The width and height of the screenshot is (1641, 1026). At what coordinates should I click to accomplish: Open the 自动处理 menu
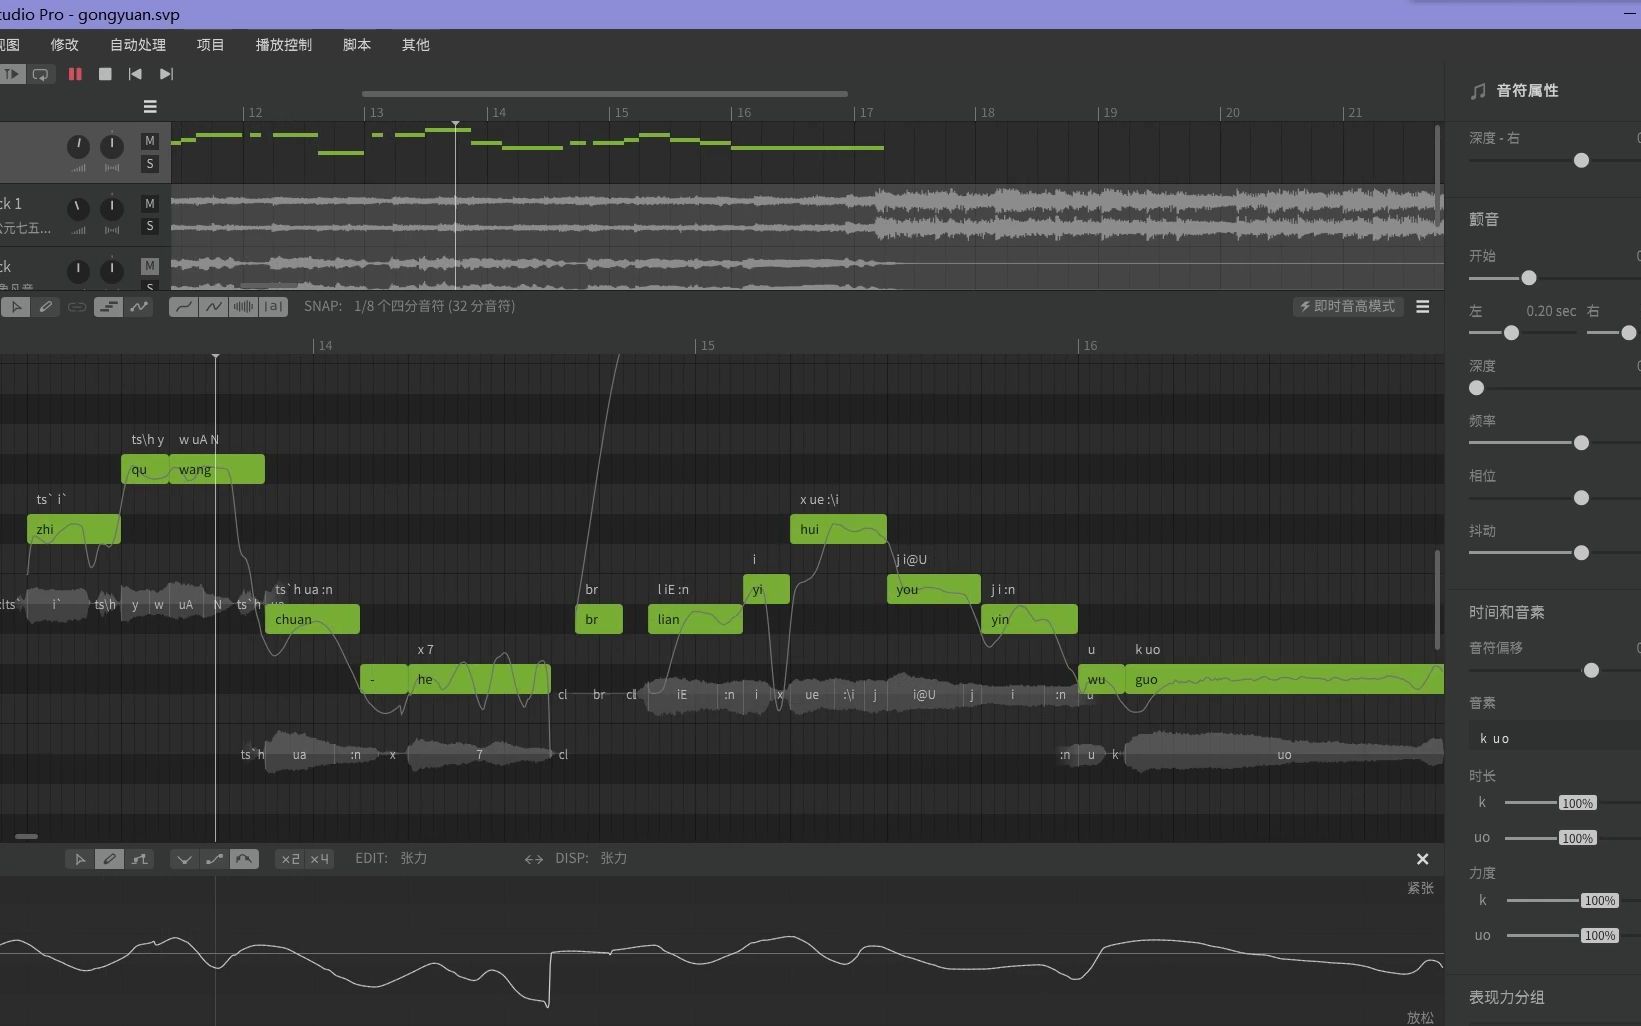click(x=138, y=45)
